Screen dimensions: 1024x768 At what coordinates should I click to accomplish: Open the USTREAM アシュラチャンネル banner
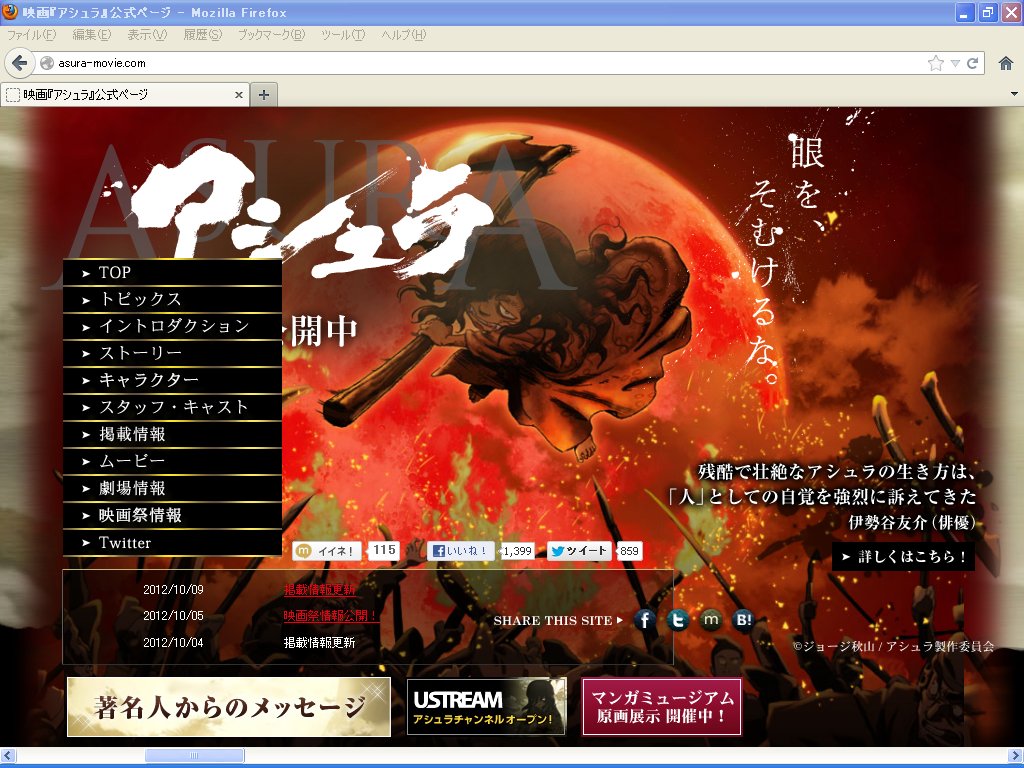coord(486,706)
